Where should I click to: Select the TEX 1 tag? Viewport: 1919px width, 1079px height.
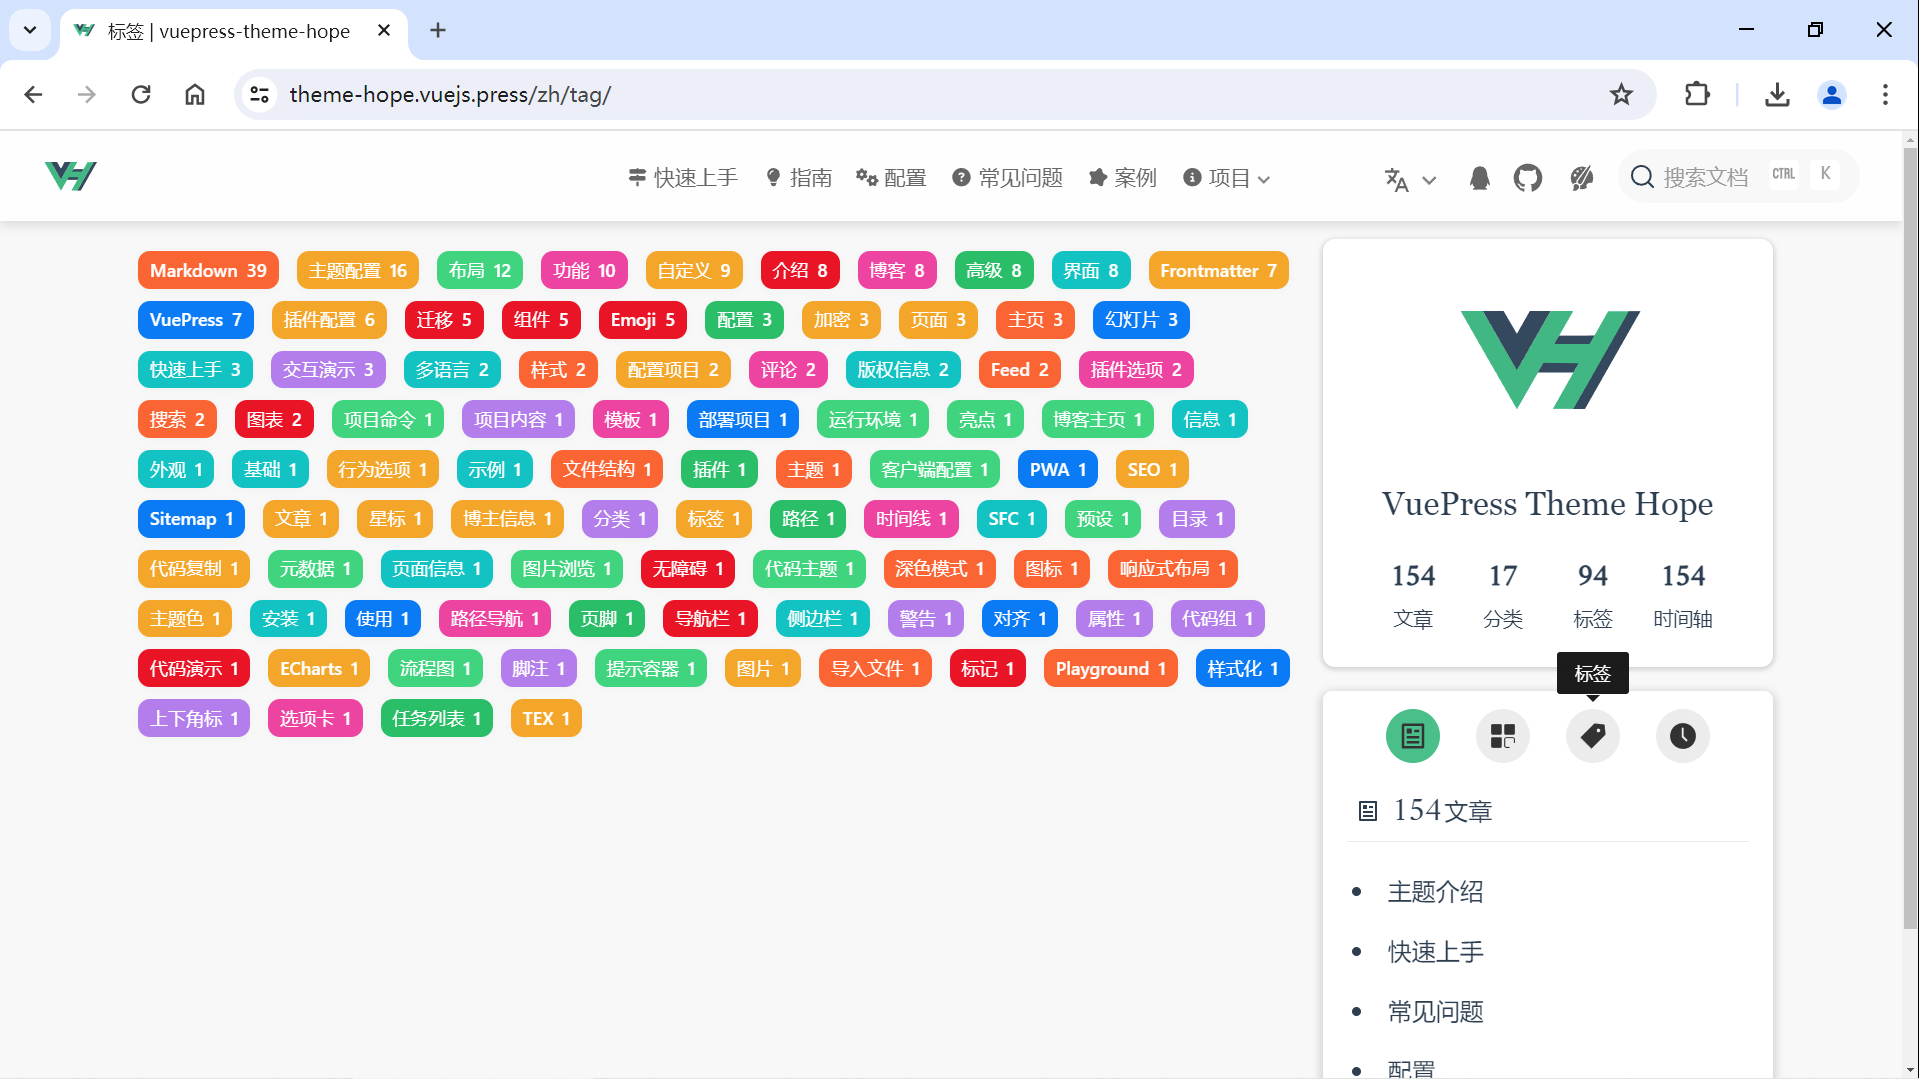(x=546, y=719)
